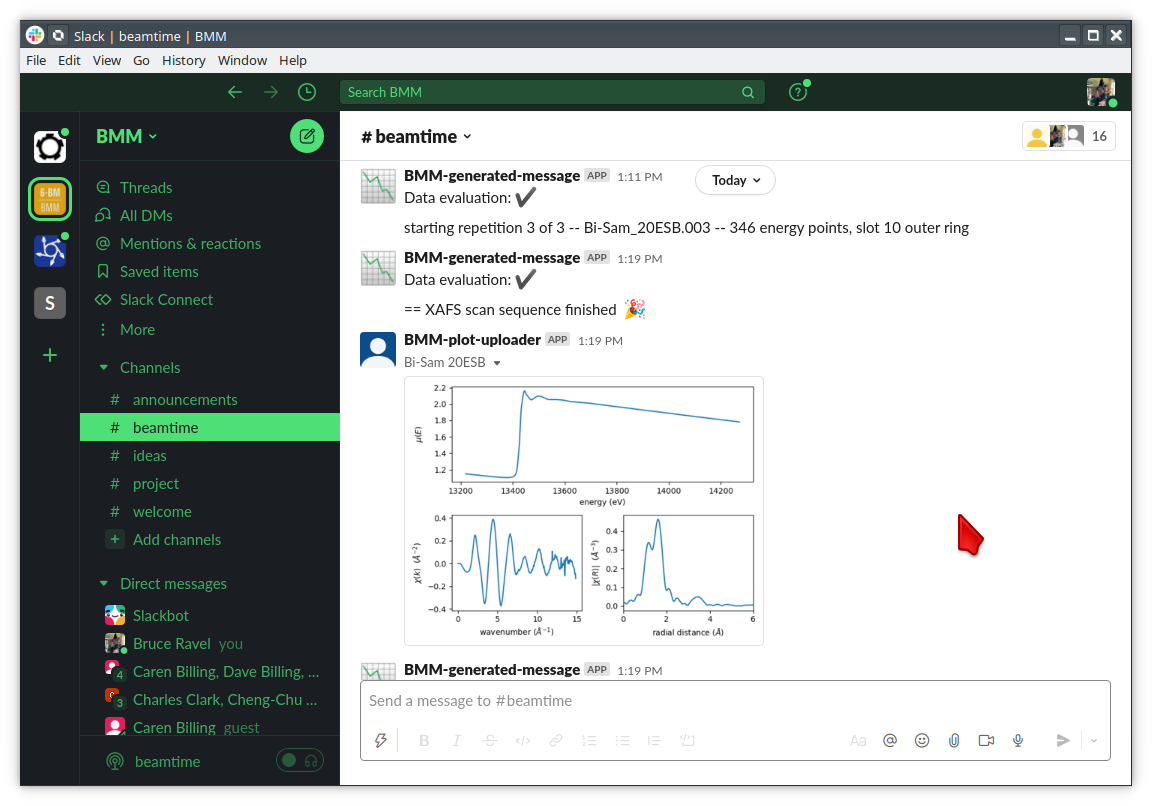The height and width of the screenshot is (806, 1152).
Task: Open the history clock icon
Action: click(x=307, y=92)
